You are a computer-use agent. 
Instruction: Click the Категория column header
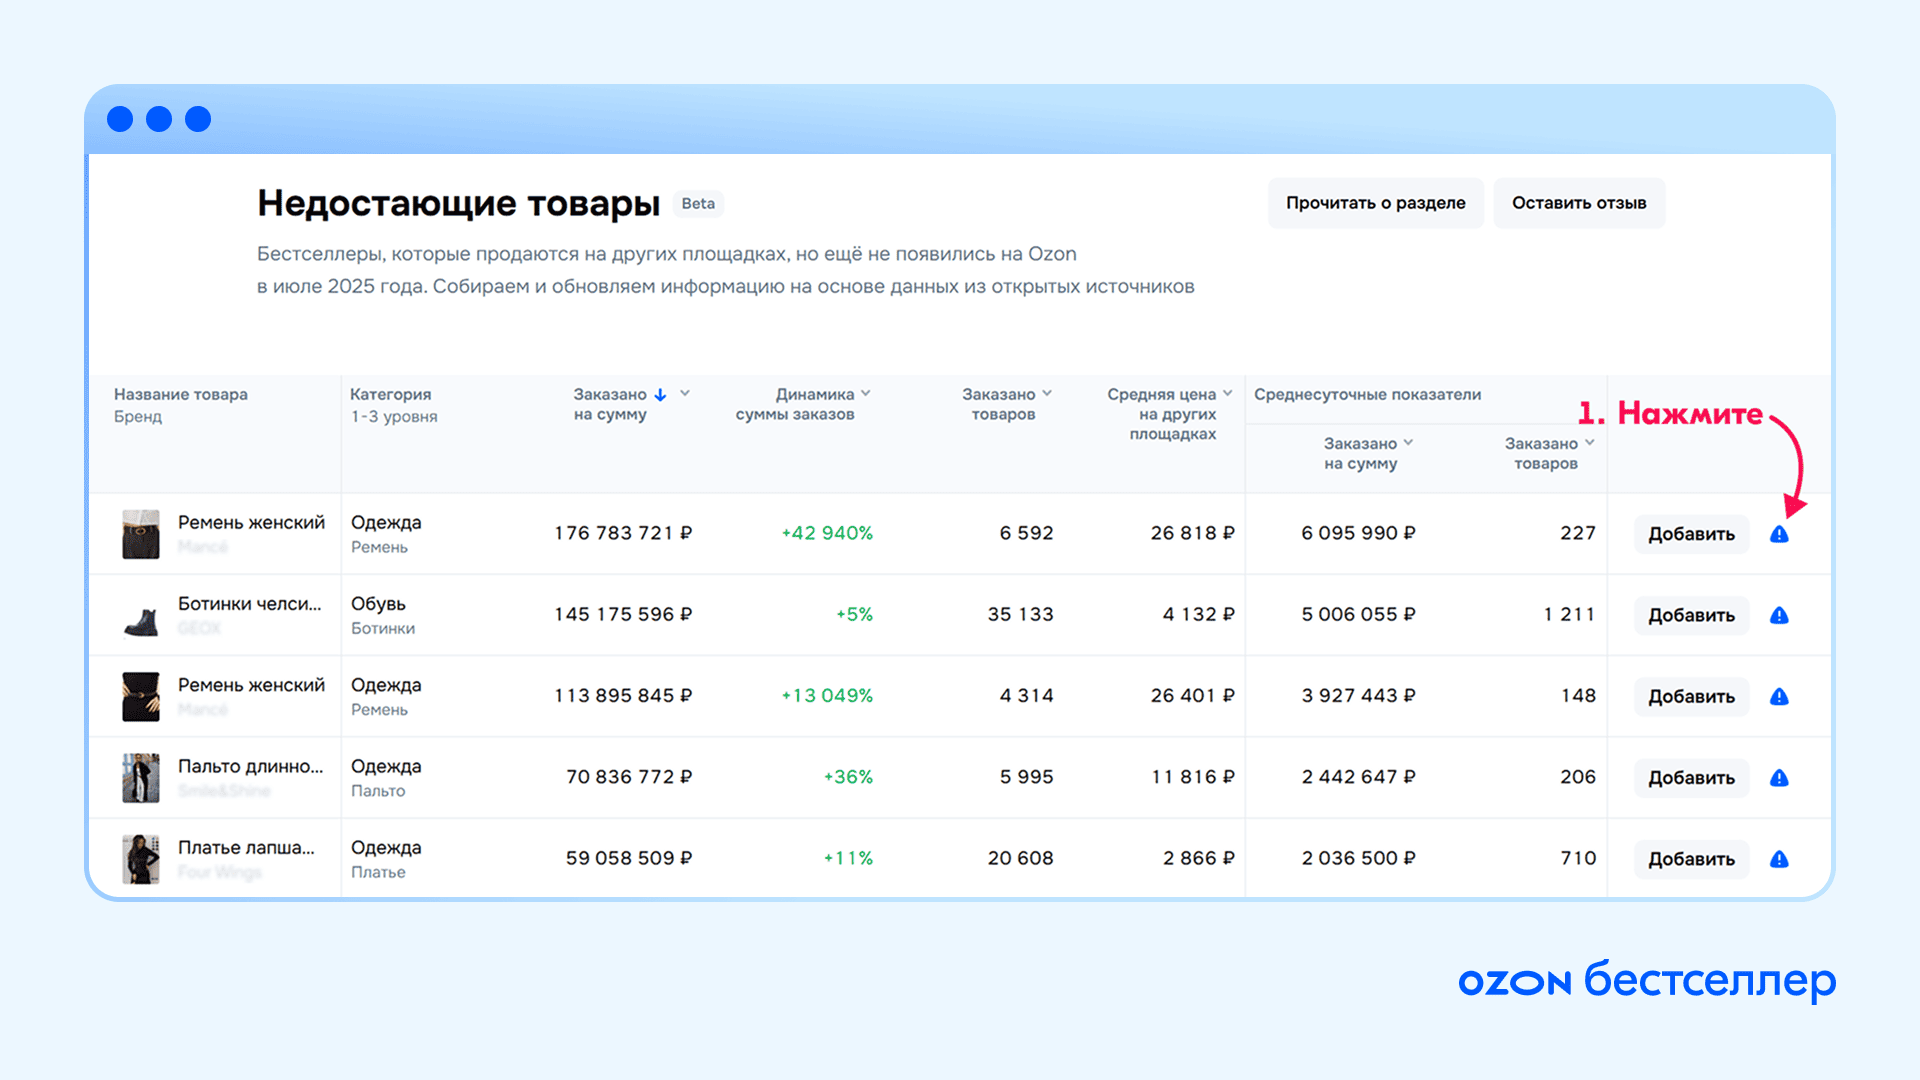(x=391, y=394)
